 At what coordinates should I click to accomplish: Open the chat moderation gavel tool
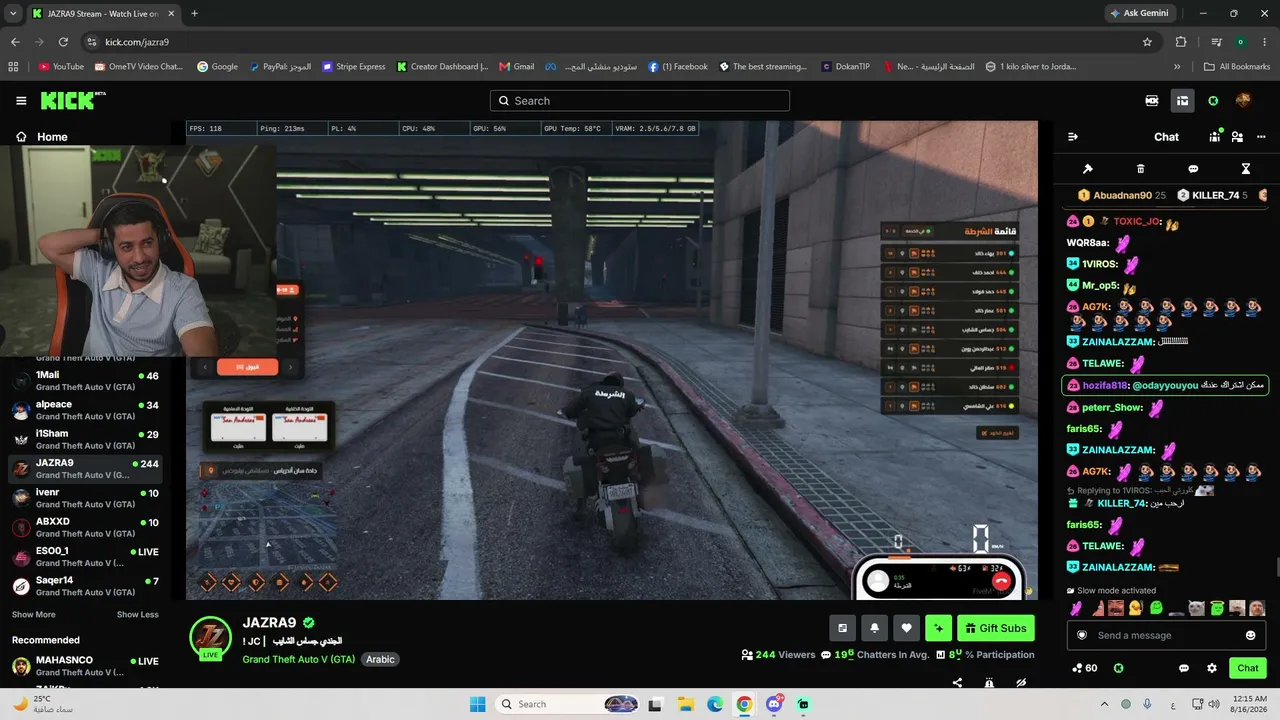click(1088, 169)
